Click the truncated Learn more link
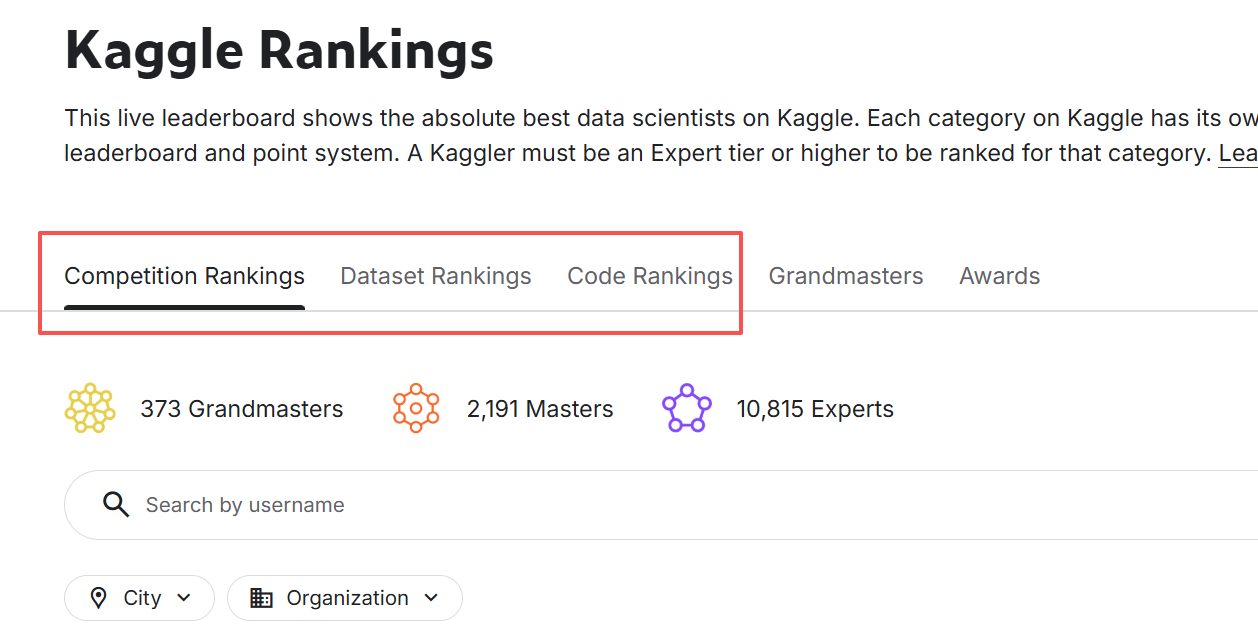The width and height of the screenshot is (1258, 632). coord(1237,154)
